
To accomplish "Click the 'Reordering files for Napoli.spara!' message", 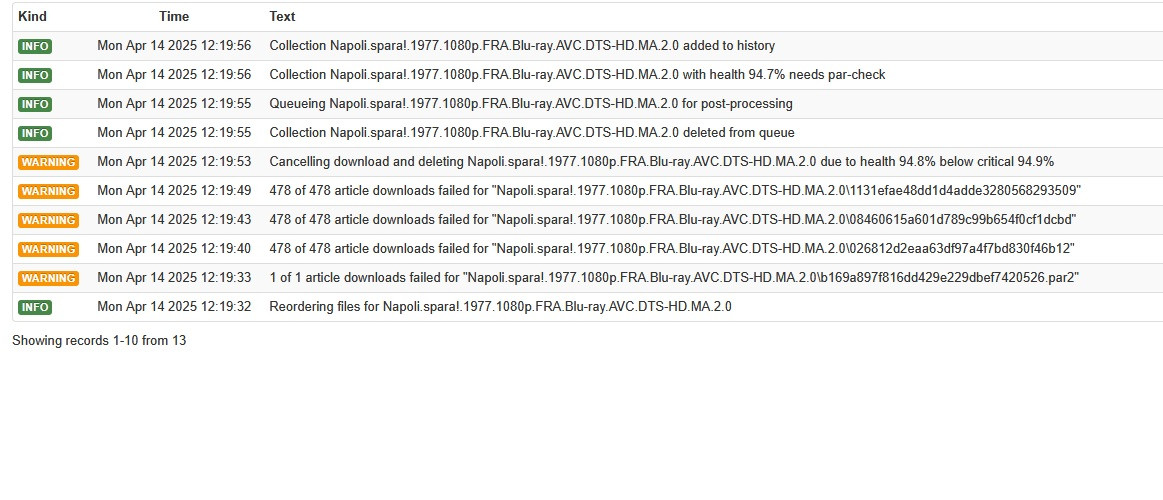I will (501, 306).
